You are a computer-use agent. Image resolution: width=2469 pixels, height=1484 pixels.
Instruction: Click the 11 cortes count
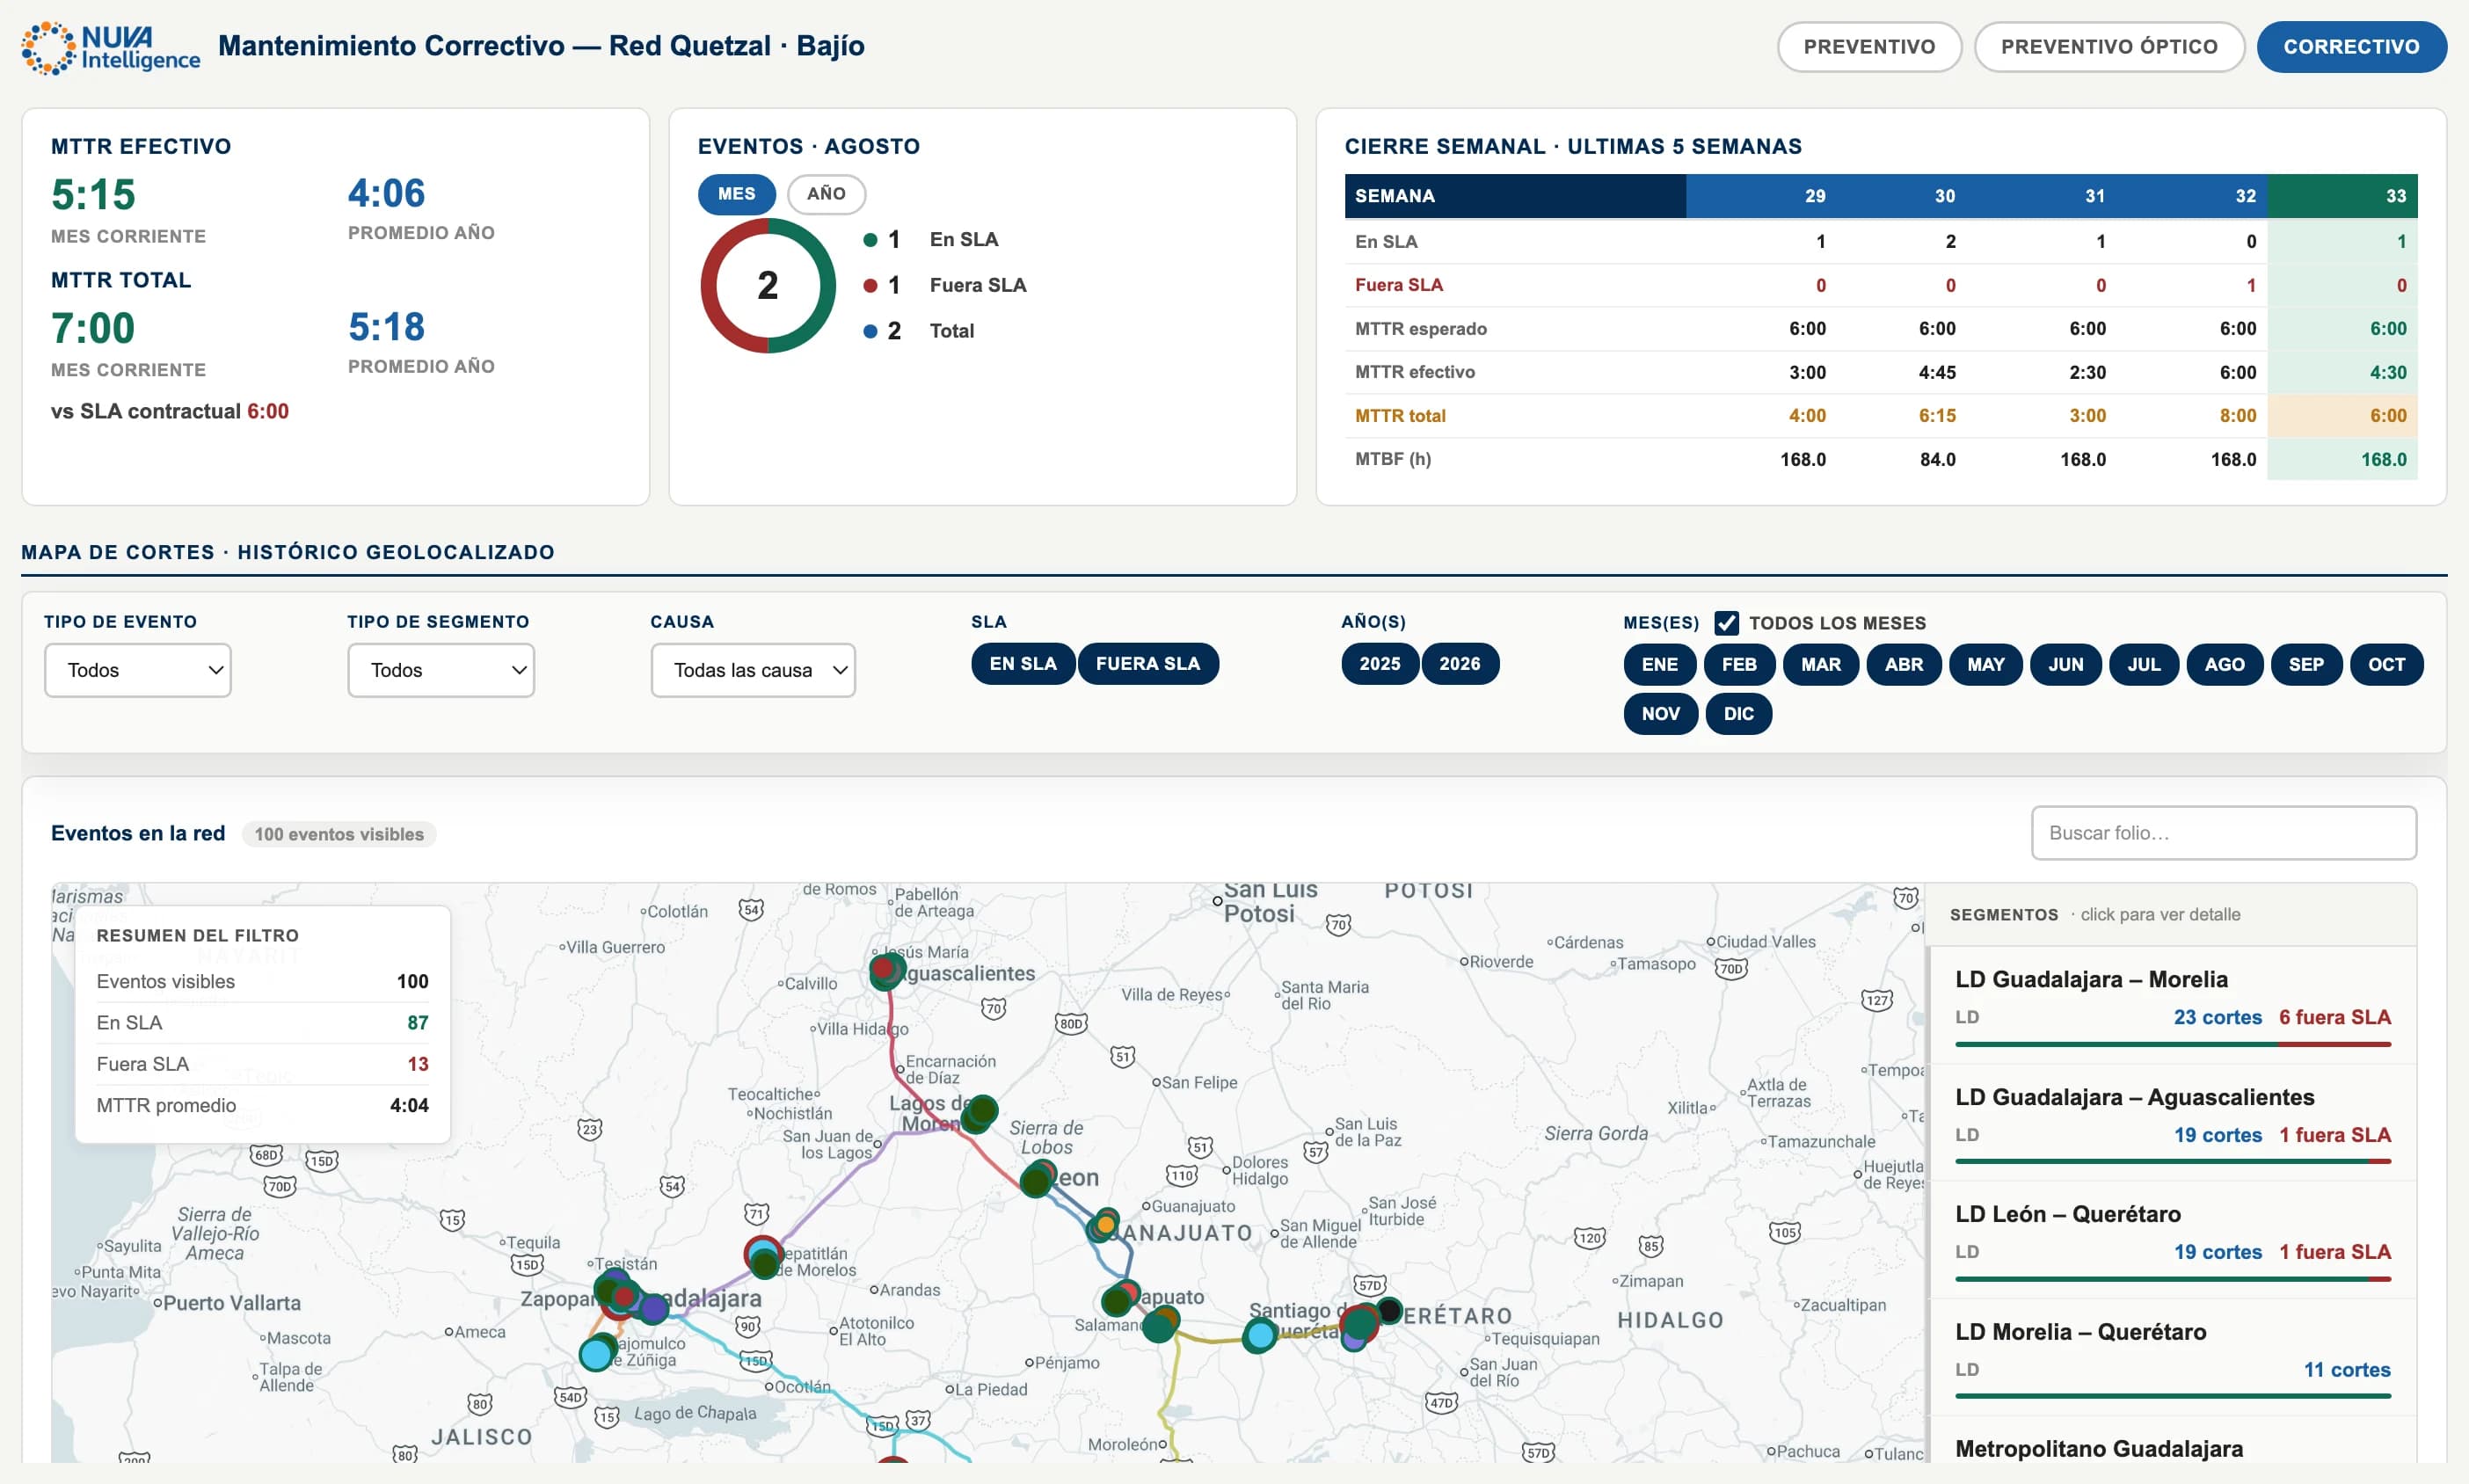[x=2346, y=1370]
